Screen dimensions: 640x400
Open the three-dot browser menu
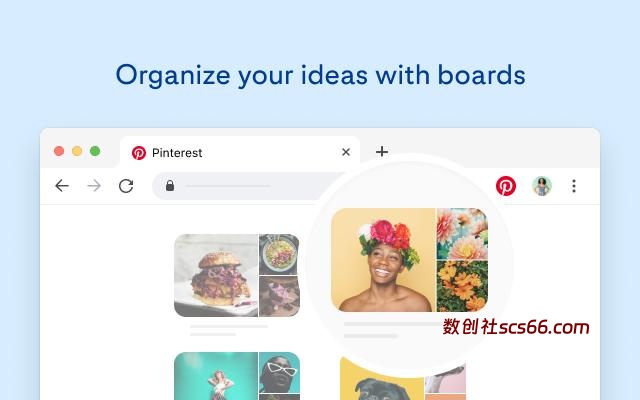coord(574,186)
